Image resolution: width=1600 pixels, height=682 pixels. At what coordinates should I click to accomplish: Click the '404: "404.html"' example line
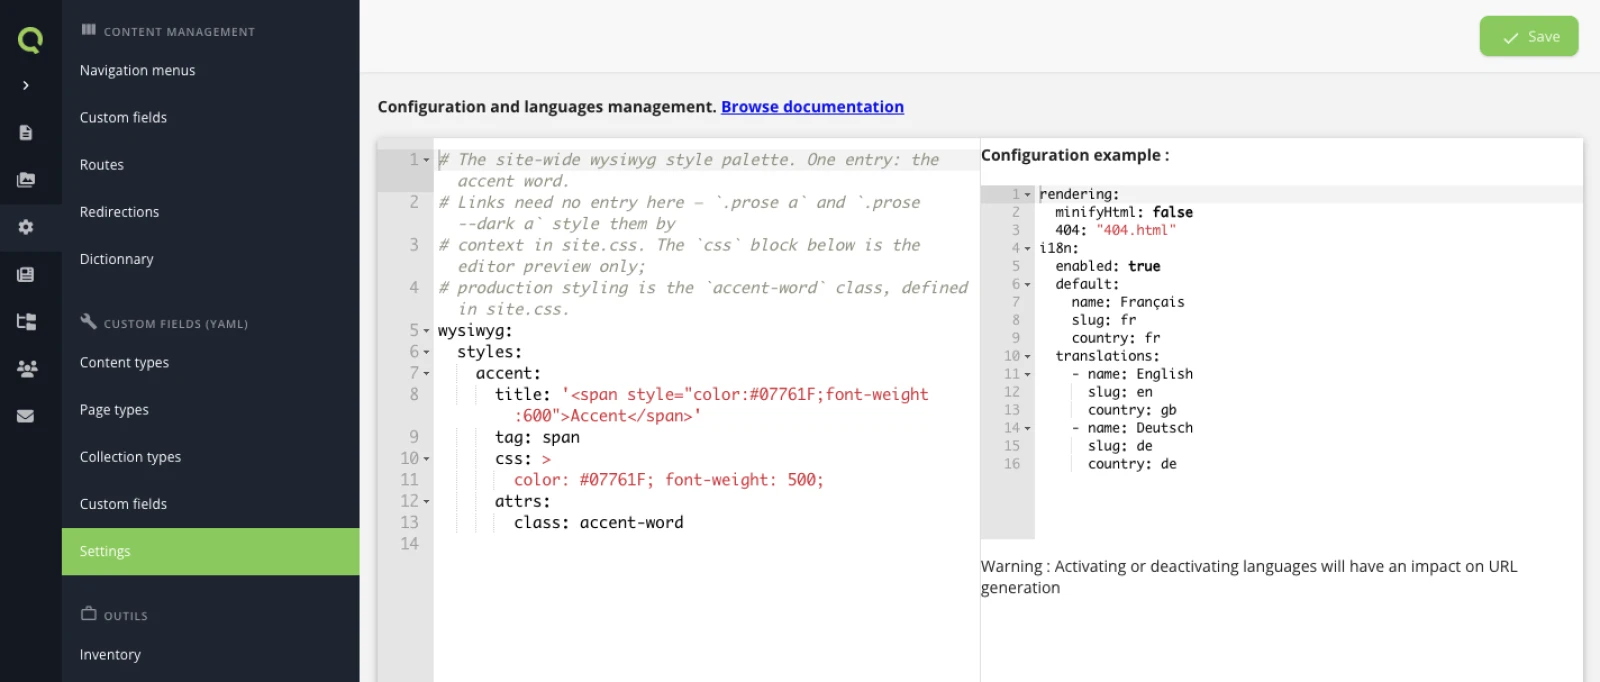[1116, 230]
